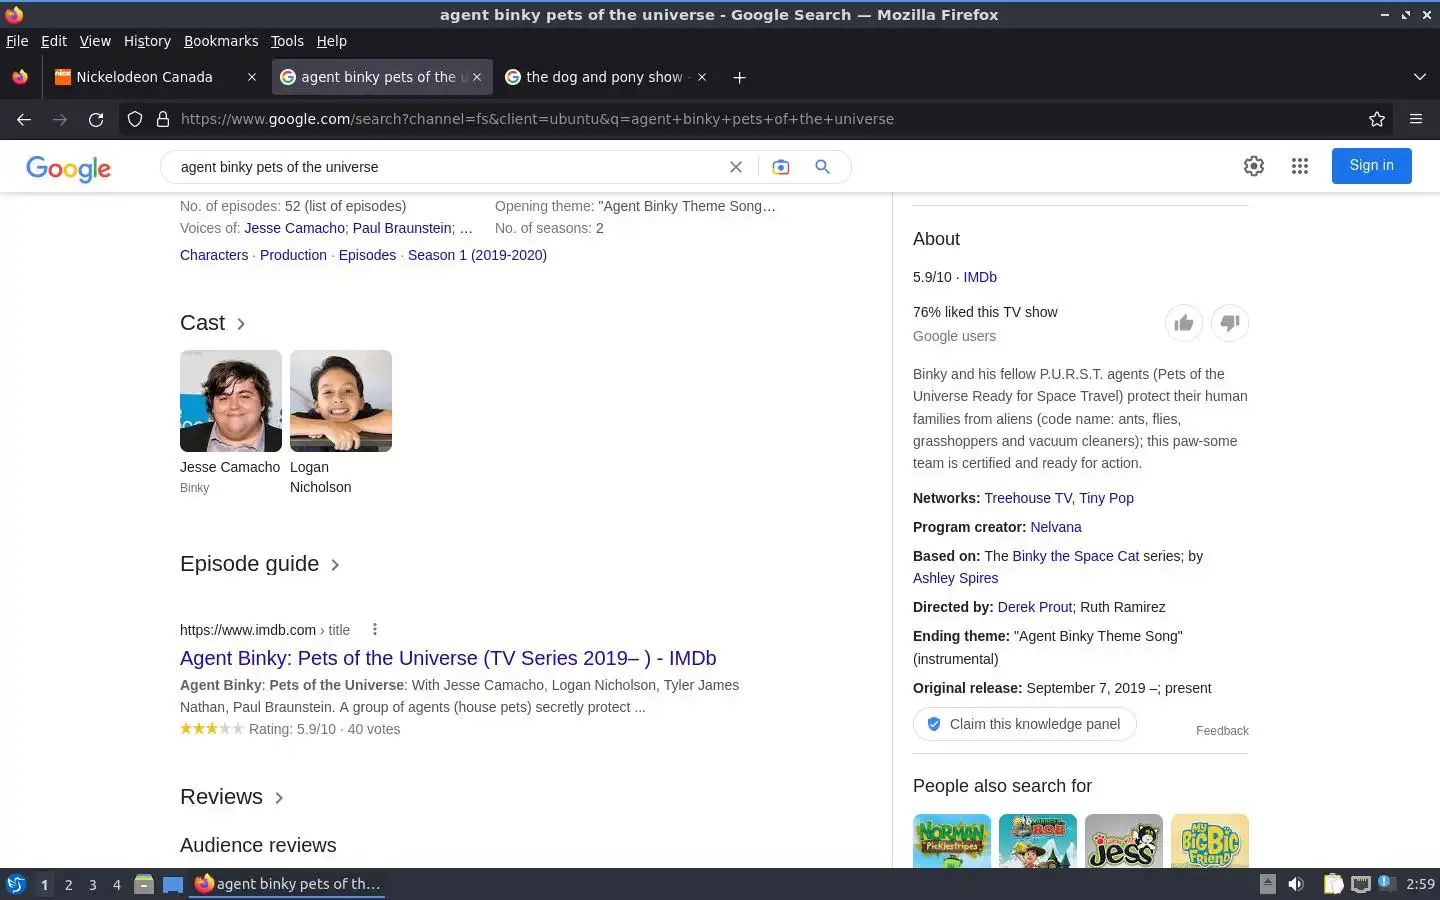
Task: Click the volume icon in system tray
Action: (1296, 884)
